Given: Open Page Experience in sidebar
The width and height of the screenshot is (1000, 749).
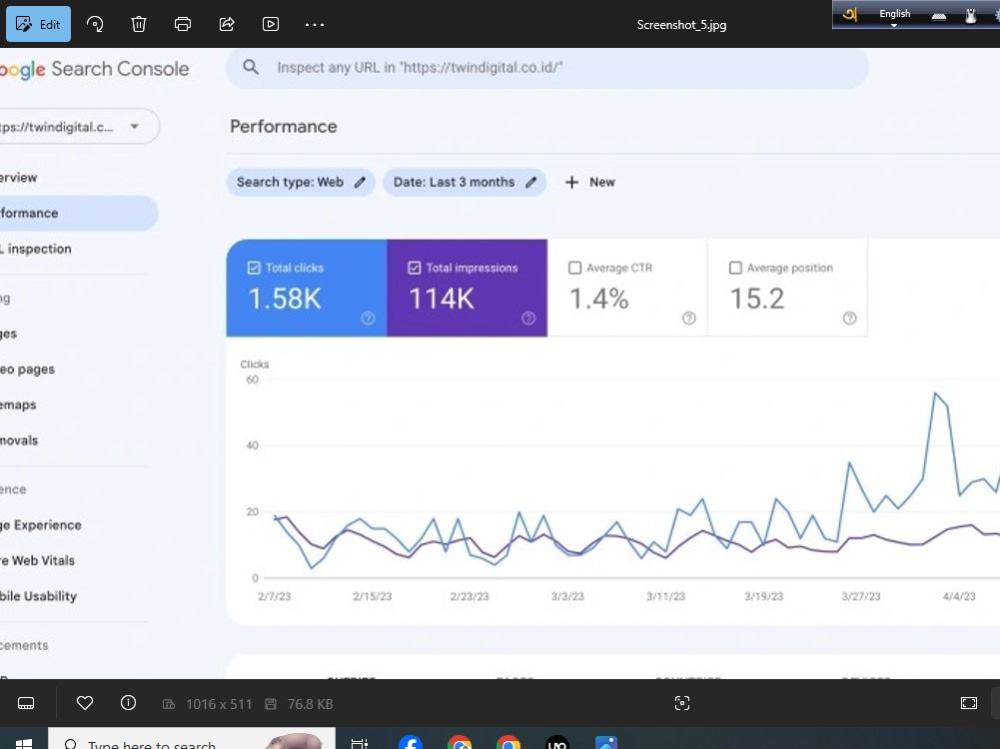Looking at the screenshot, I should coord(41,525).
